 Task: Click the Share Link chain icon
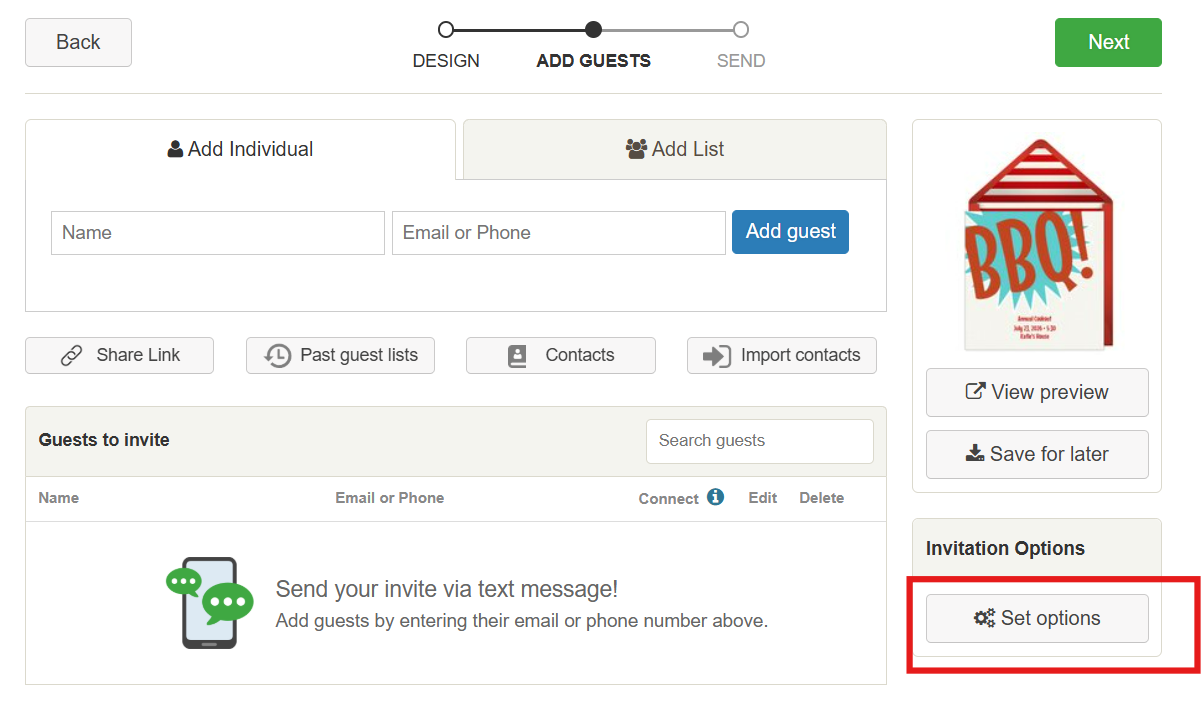tap(72, 356)
